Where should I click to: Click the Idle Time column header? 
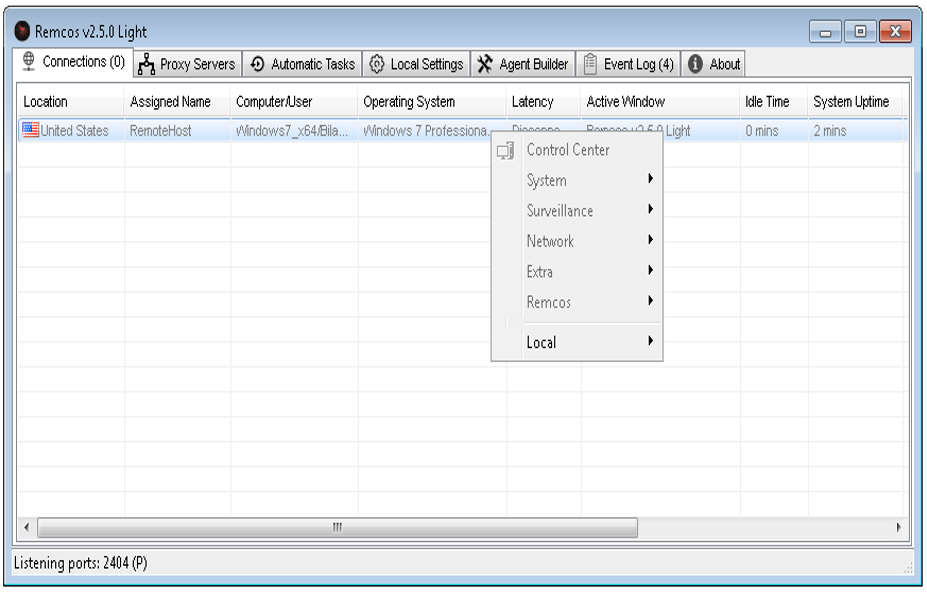click(x=767, y=101)
